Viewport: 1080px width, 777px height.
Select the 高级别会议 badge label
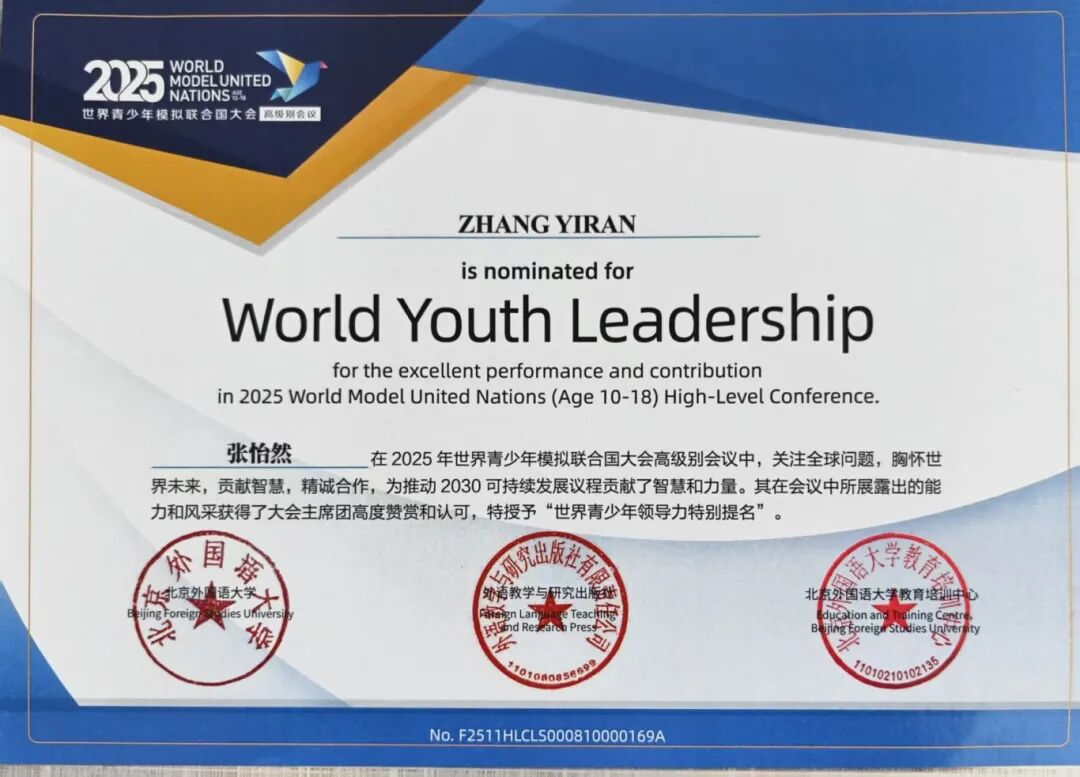(x=289, y=115)
